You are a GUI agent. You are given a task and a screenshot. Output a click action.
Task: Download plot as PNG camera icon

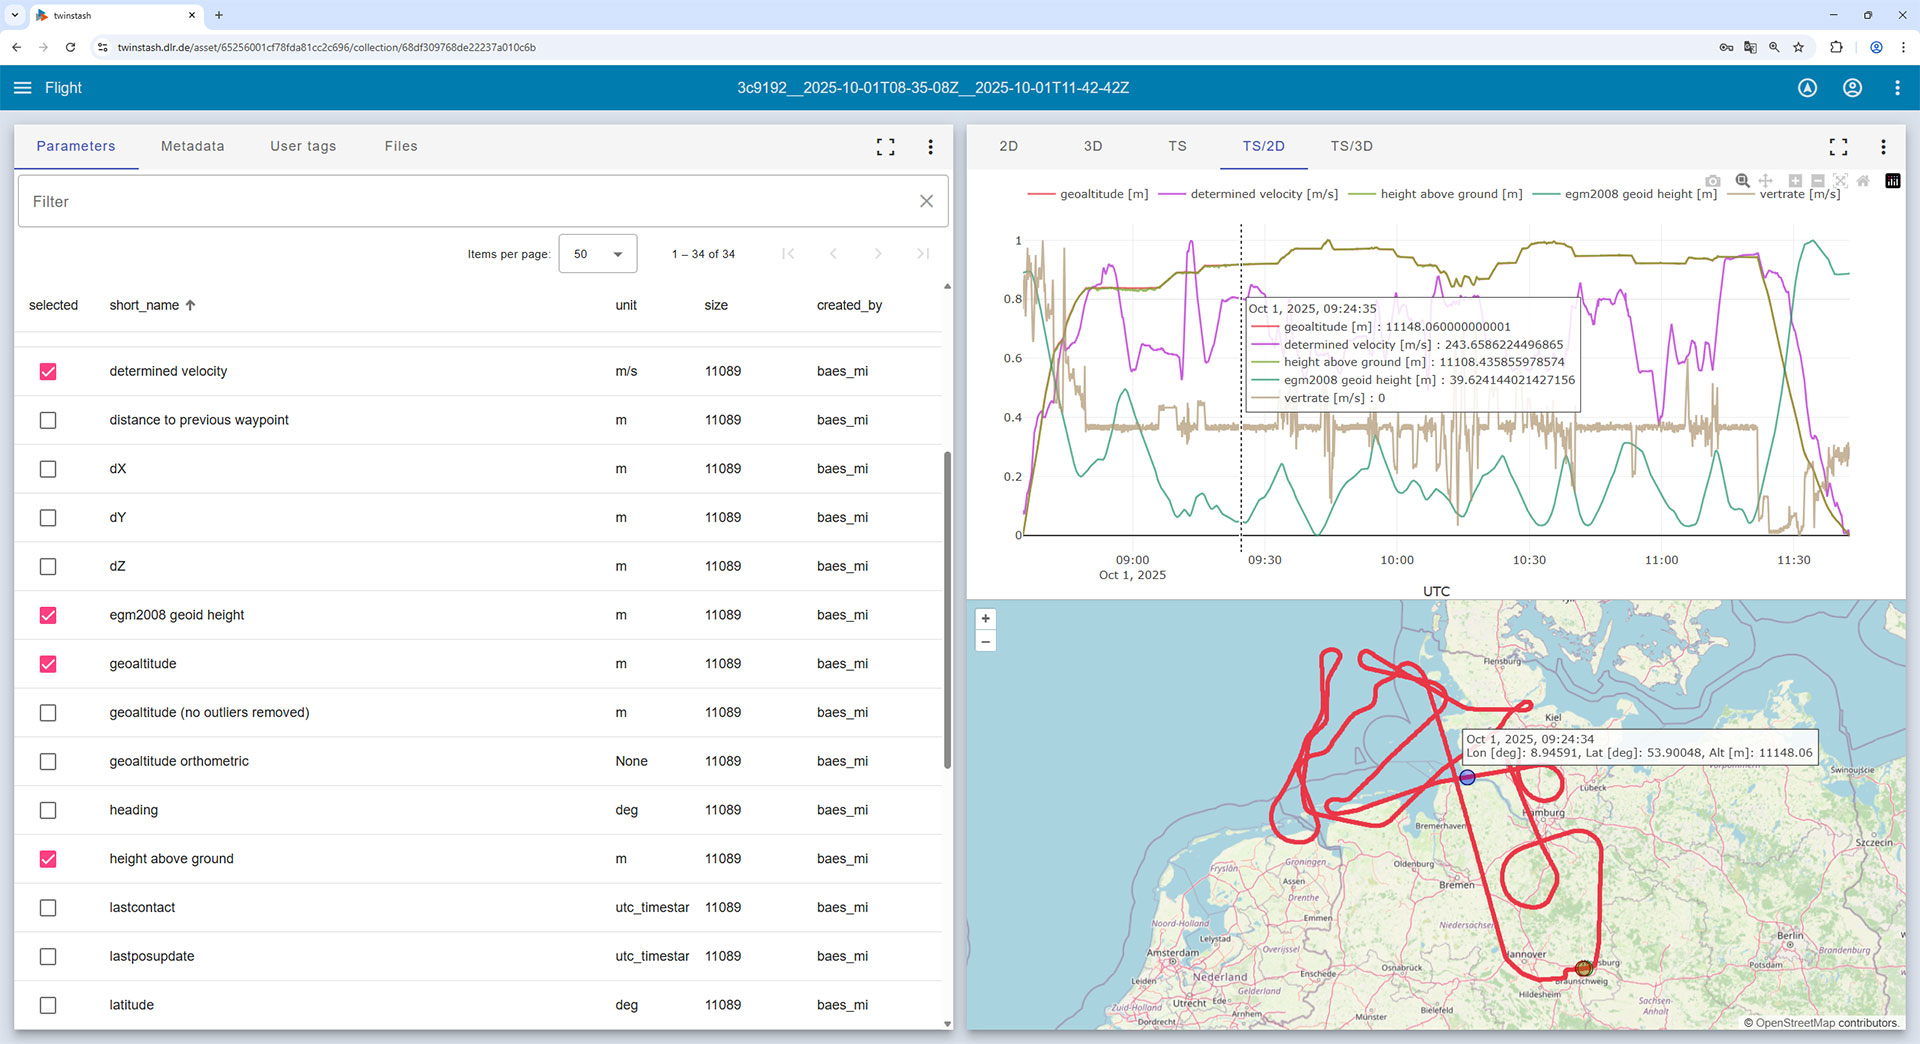[1713, 181]
